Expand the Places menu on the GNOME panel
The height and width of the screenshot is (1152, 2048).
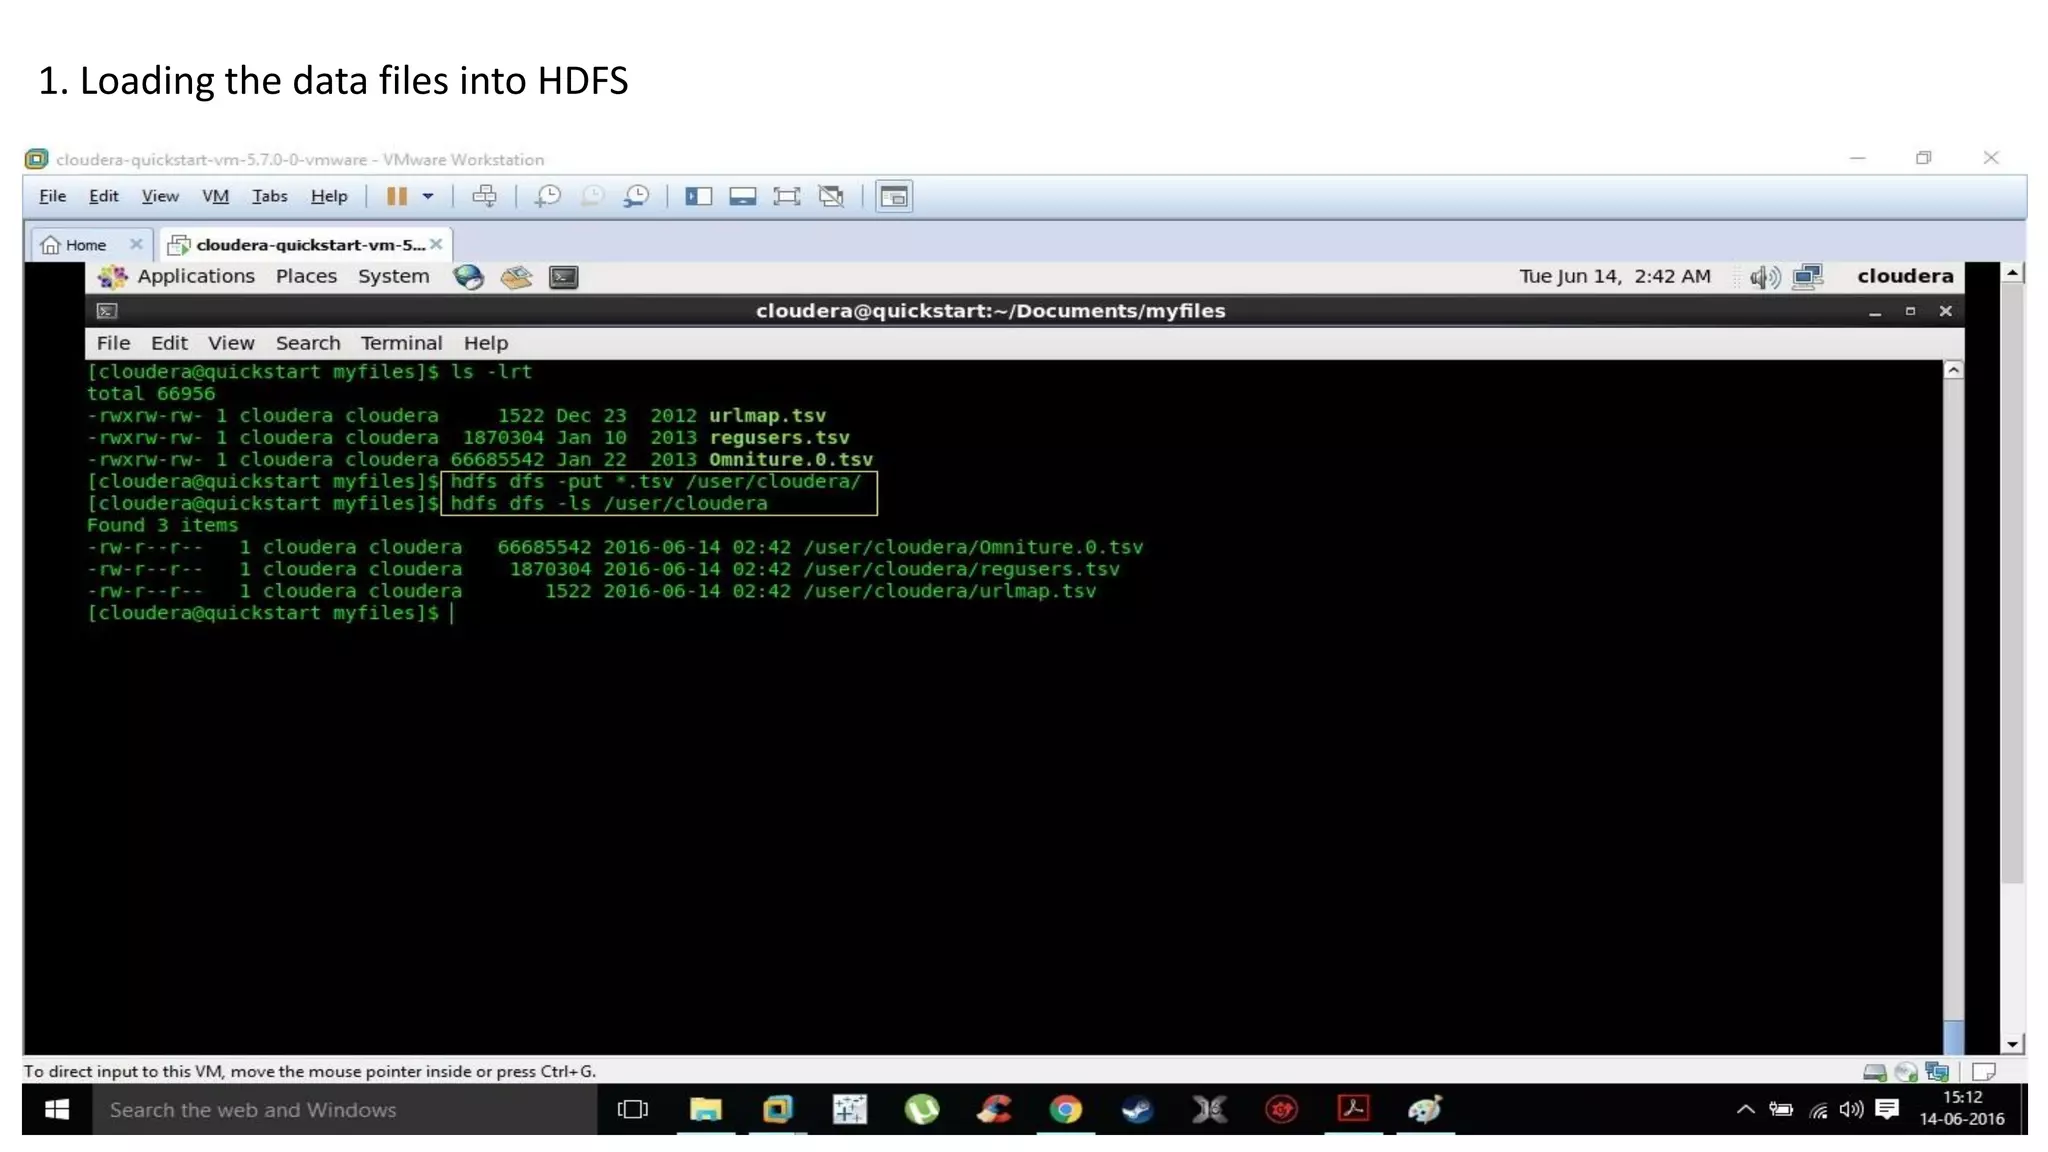[x=306, y=276]
